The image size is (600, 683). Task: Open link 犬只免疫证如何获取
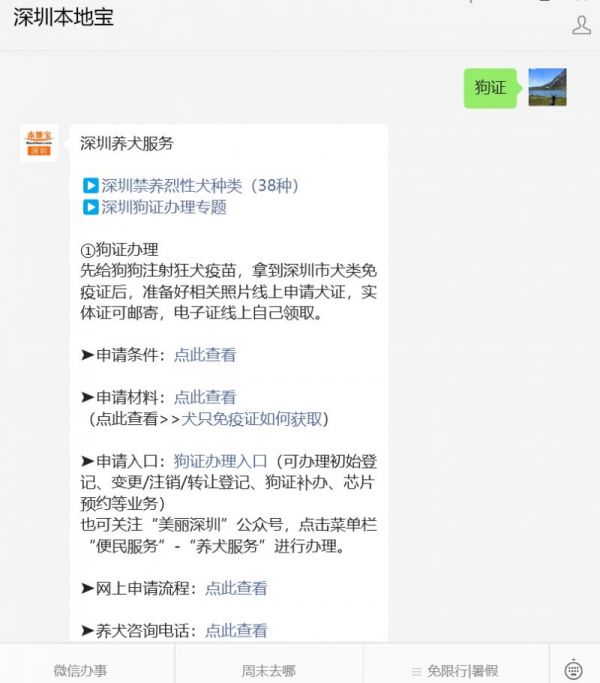click(251, 419)
